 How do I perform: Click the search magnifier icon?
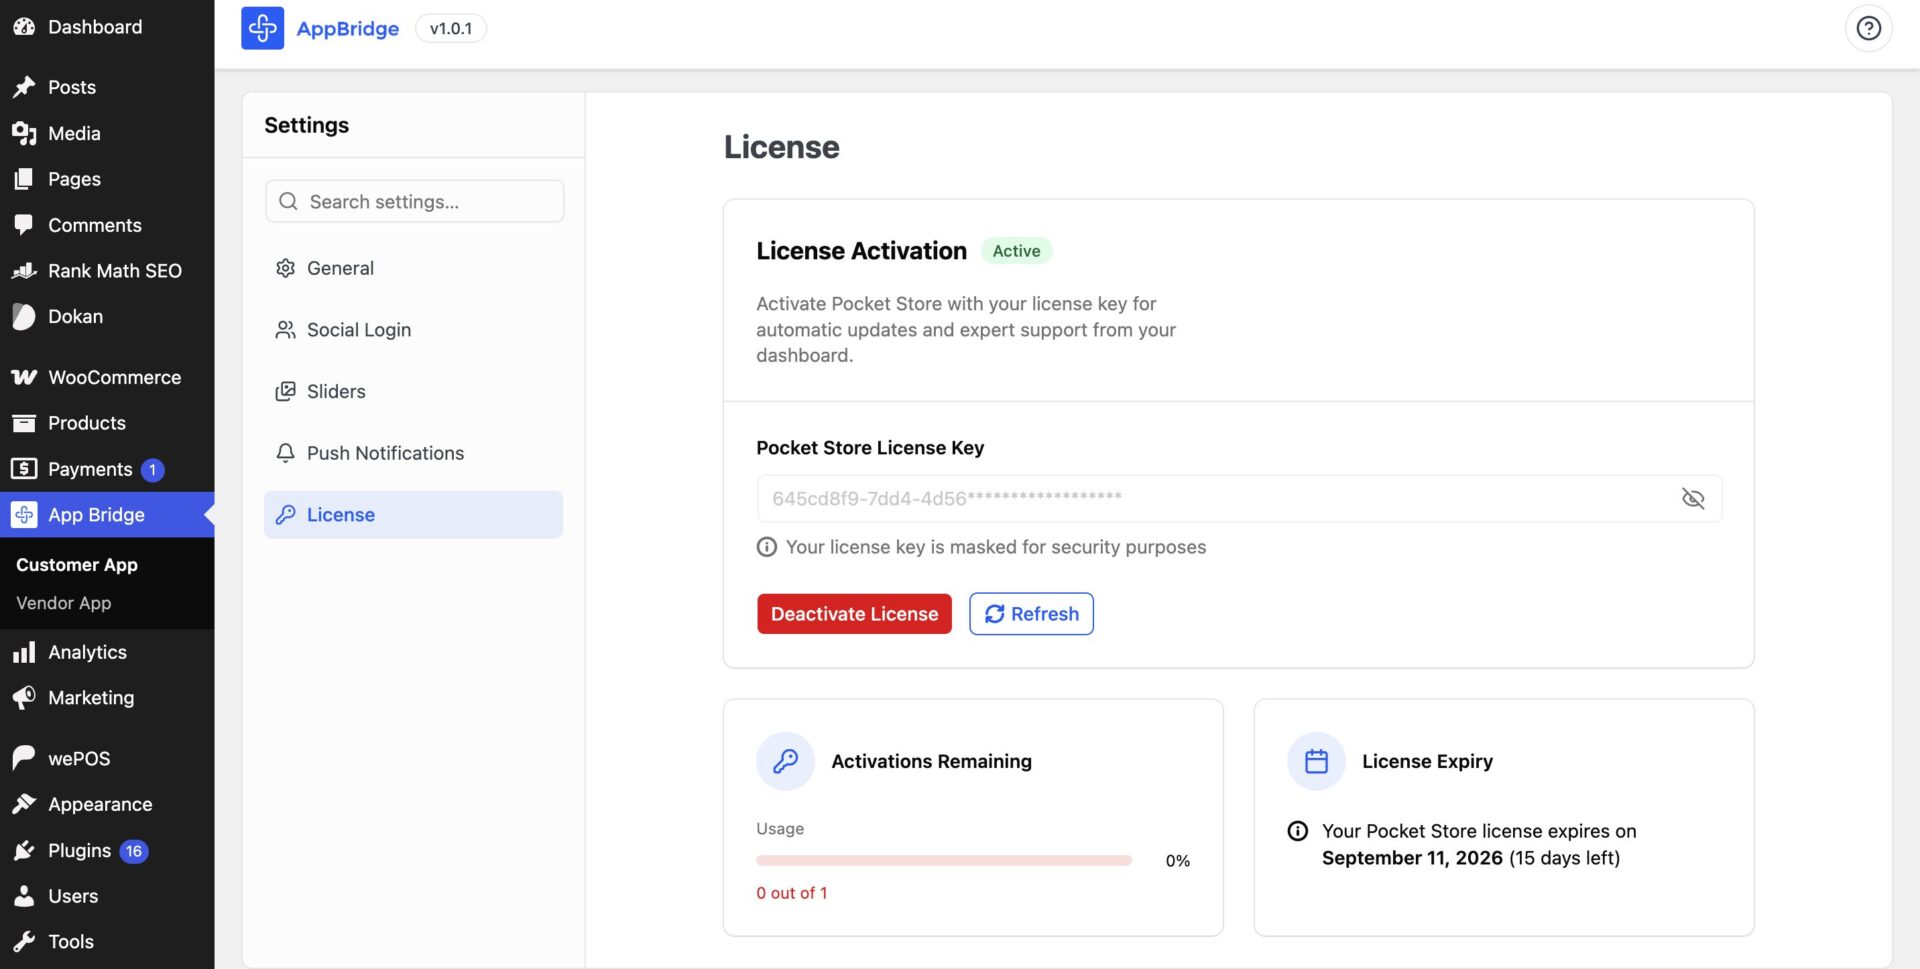pos(288,201)
